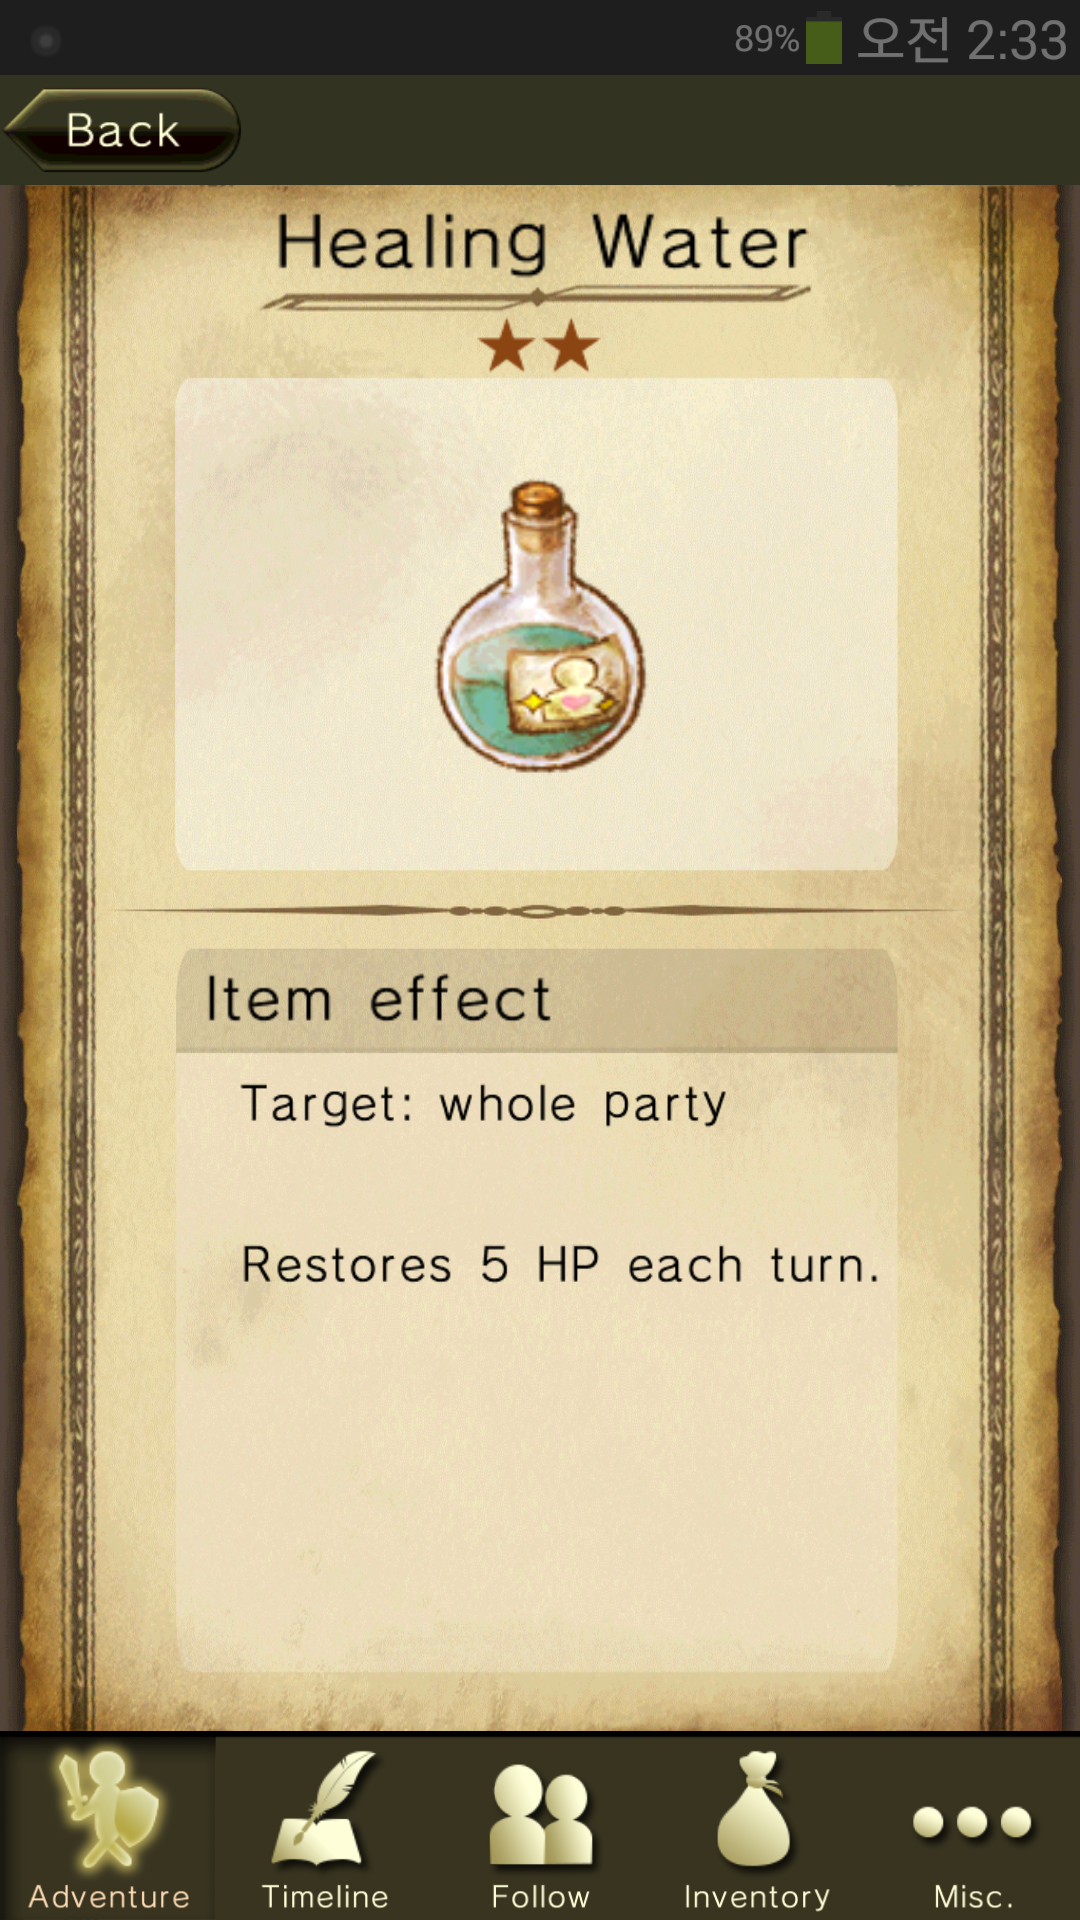This screenshot has width=1080, height=1920.
Task: Tap the clock in the status bar
Action: point(962,40)
